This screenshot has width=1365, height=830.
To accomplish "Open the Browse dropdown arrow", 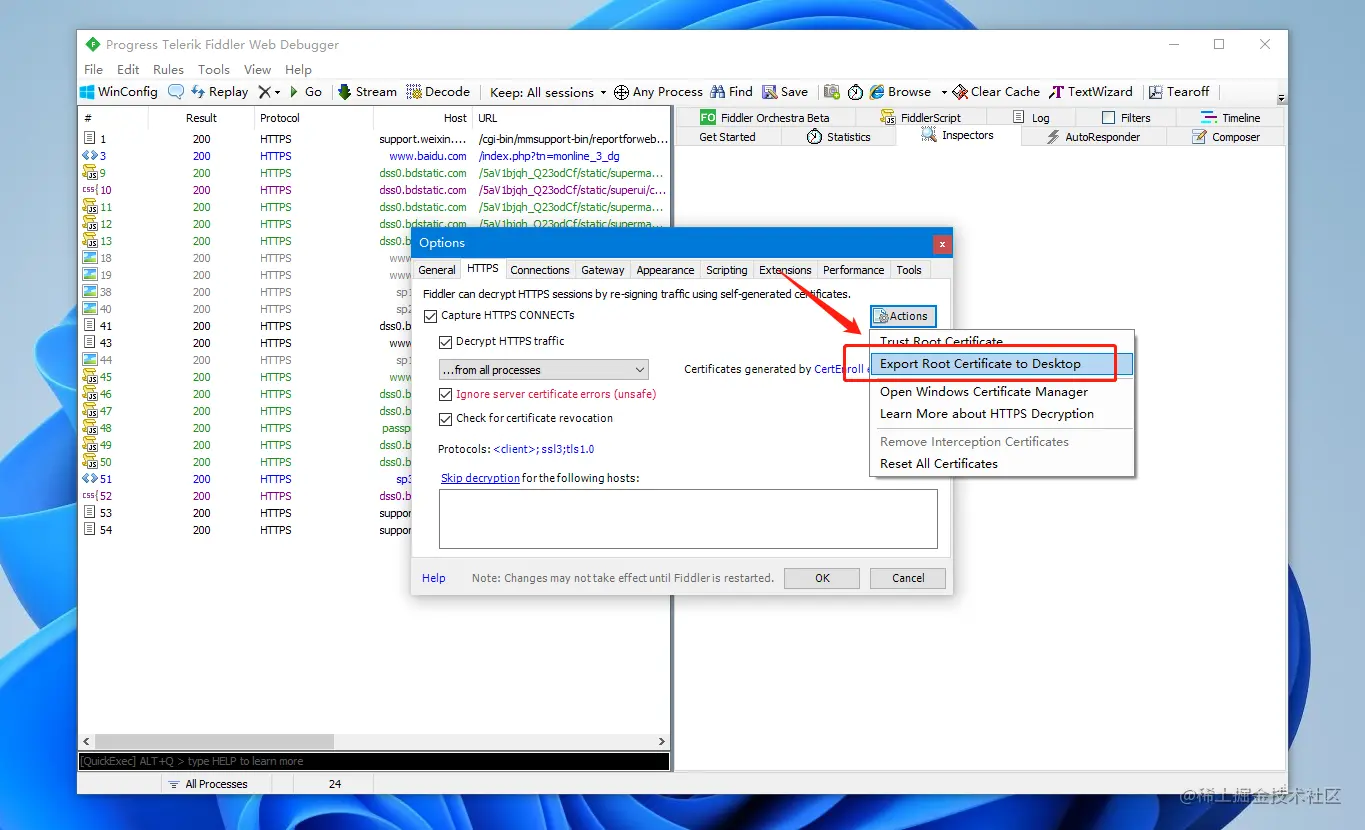I will (x=944, y=92).
